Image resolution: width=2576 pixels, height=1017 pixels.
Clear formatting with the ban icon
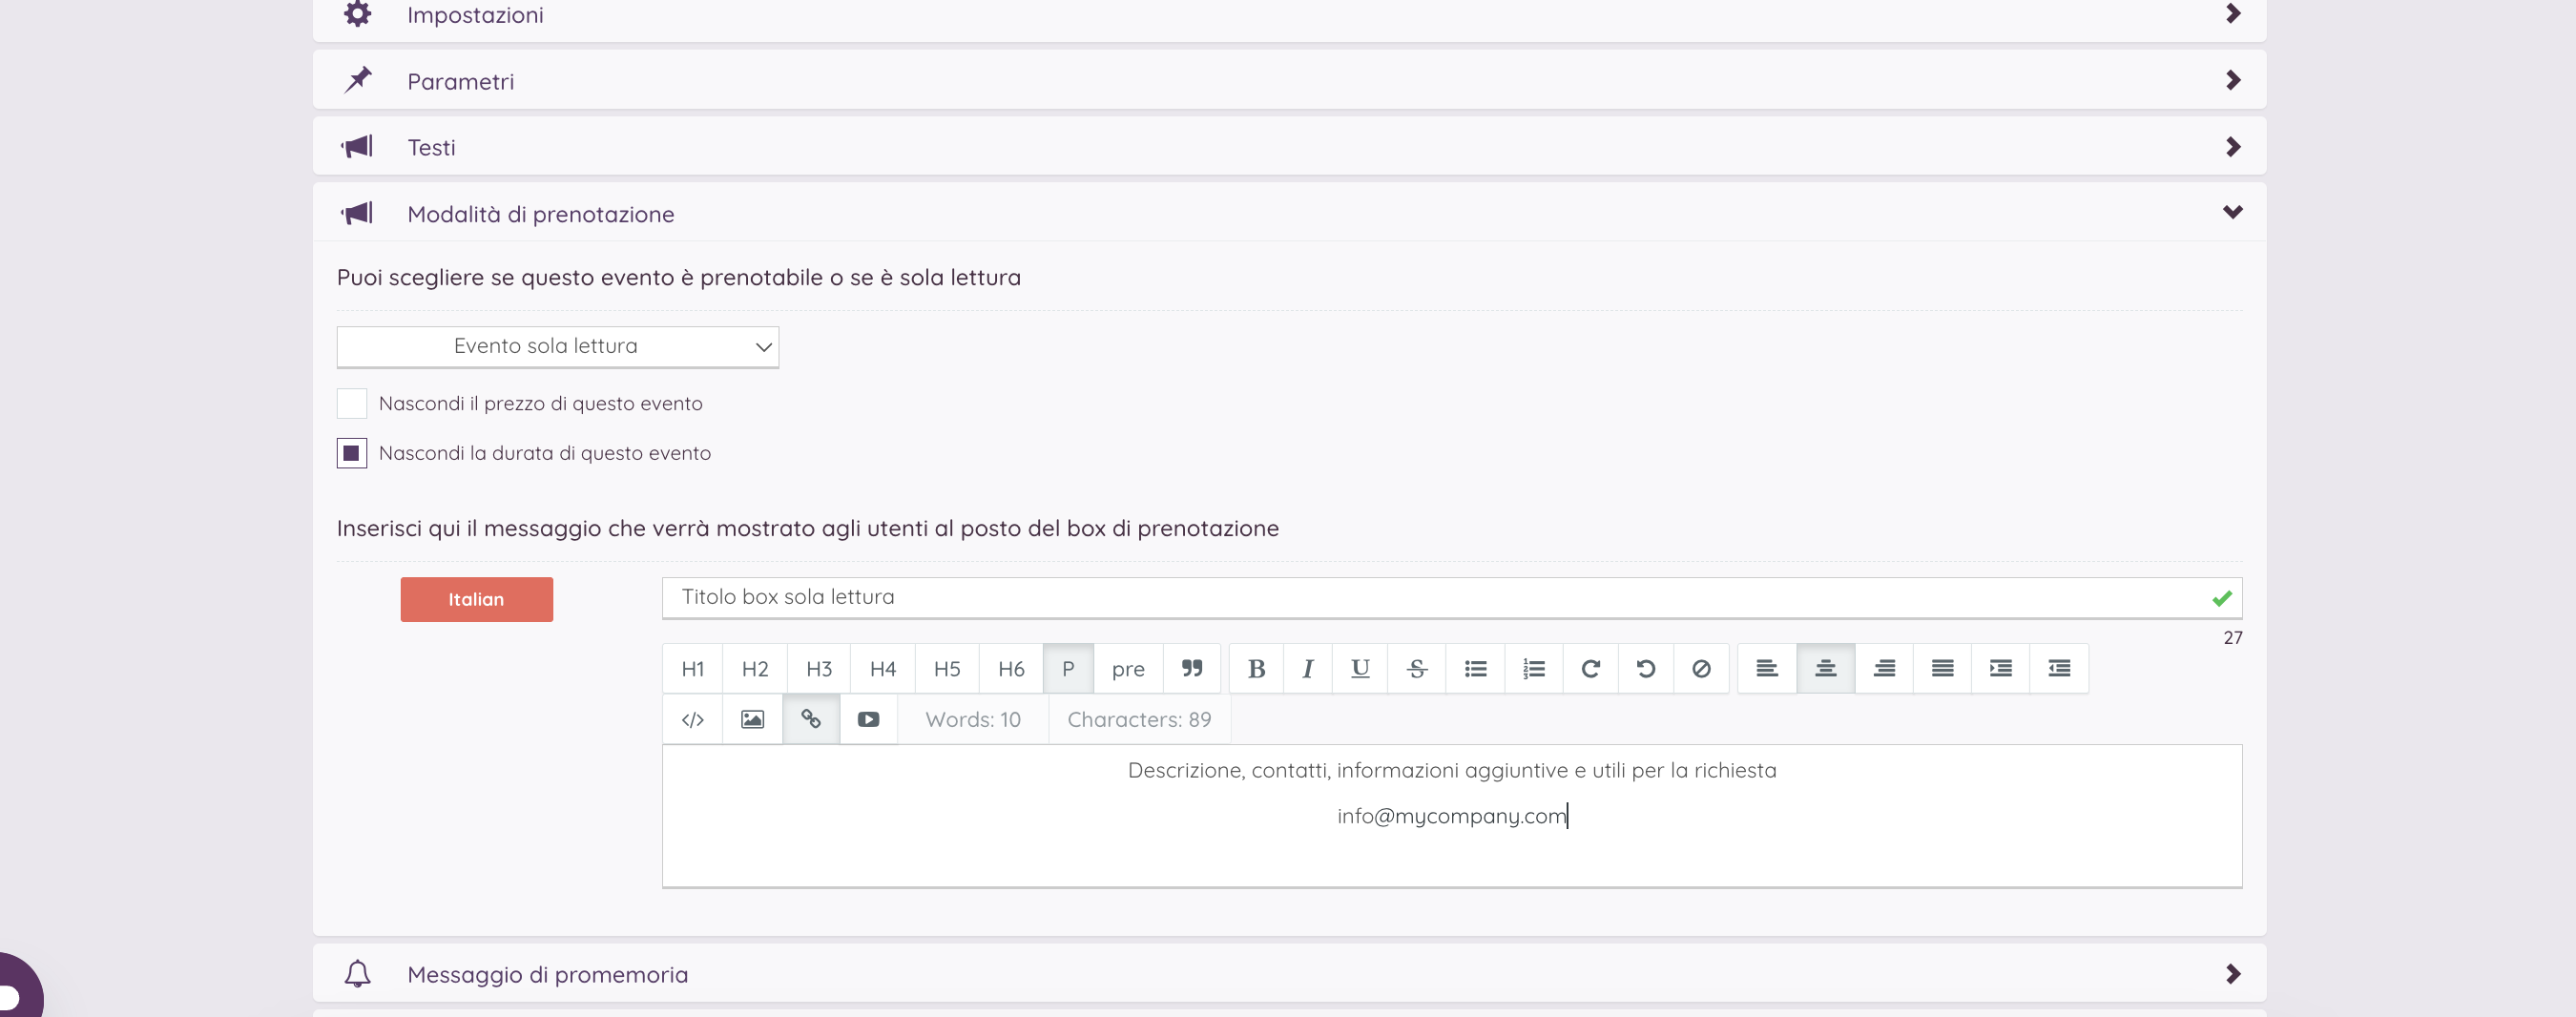[x=1701, y=668]
